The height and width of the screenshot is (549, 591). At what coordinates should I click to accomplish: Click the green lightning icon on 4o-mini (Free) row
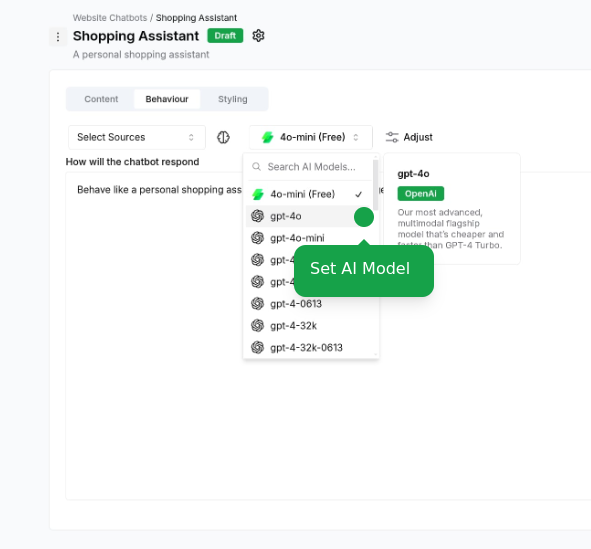pyautogui.click(x=258, y=194)
